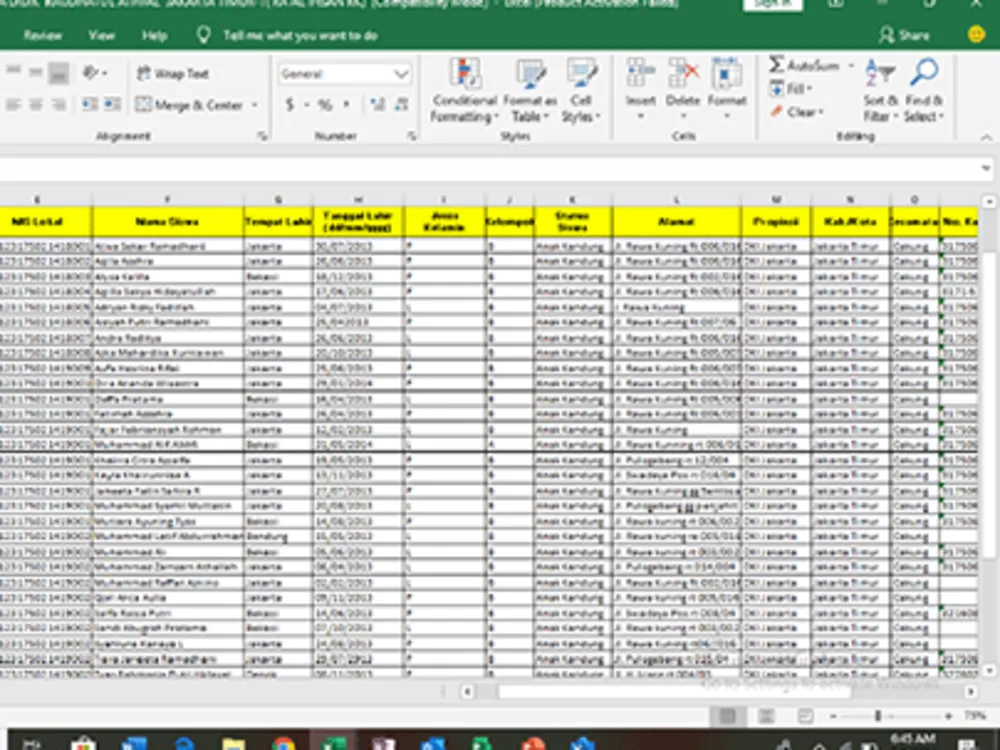Open the Help tab
Screen dimensions: 1000x750
tap(154, 35)
